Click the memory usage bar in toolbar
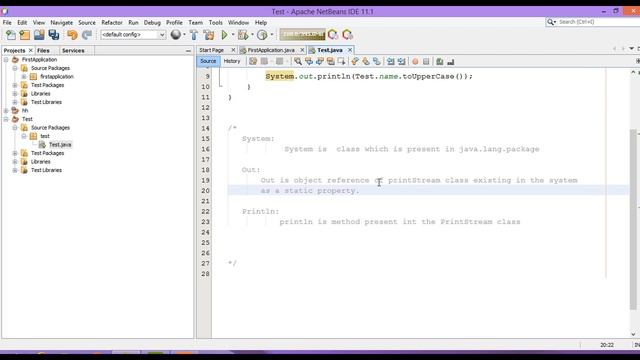 coord(302,35)
